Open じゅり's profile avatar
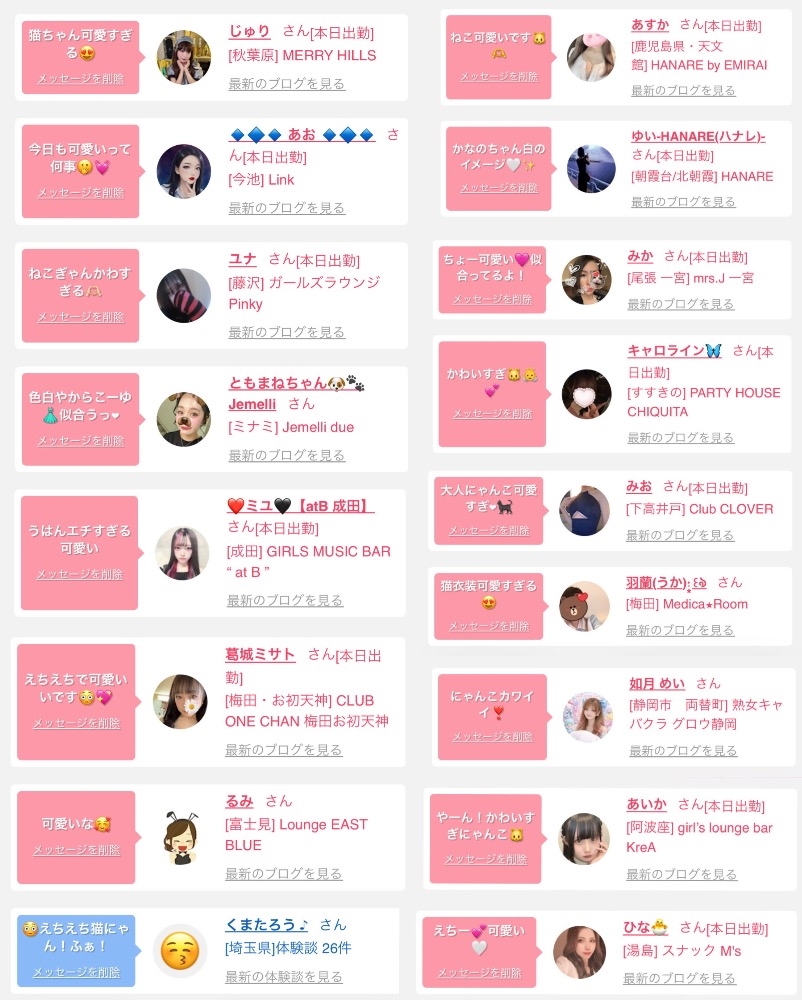Image resolution: width=802 pixels, height=1000 pixels. point(184,57)
